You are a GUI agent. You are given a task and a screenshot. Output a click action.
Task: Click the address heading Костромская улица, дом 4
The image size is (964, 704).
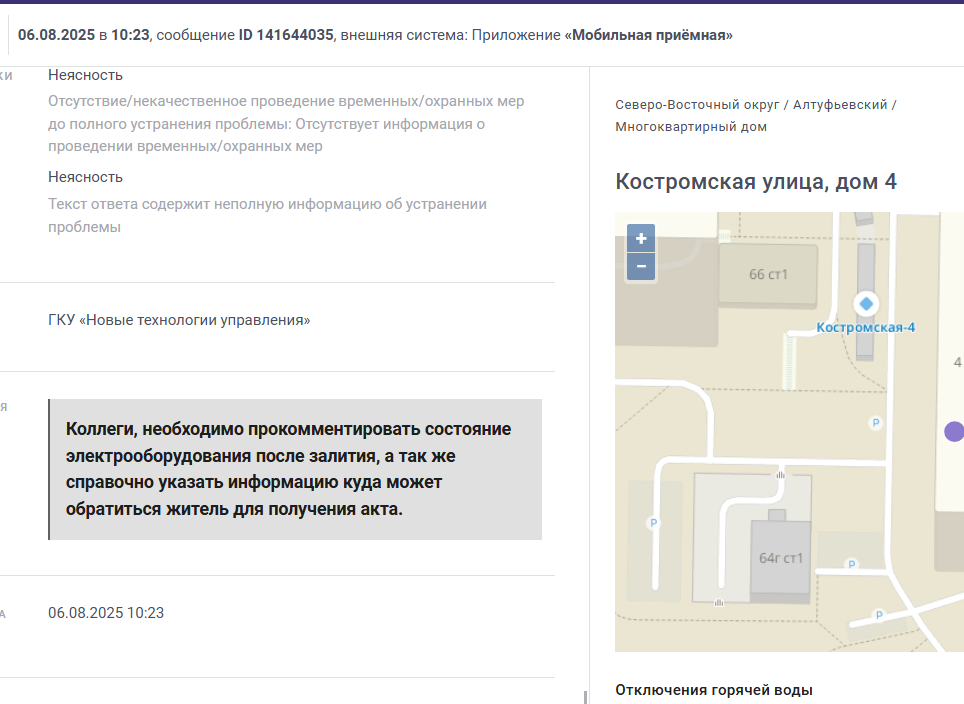pyautogui.click(x=756, y=182)
